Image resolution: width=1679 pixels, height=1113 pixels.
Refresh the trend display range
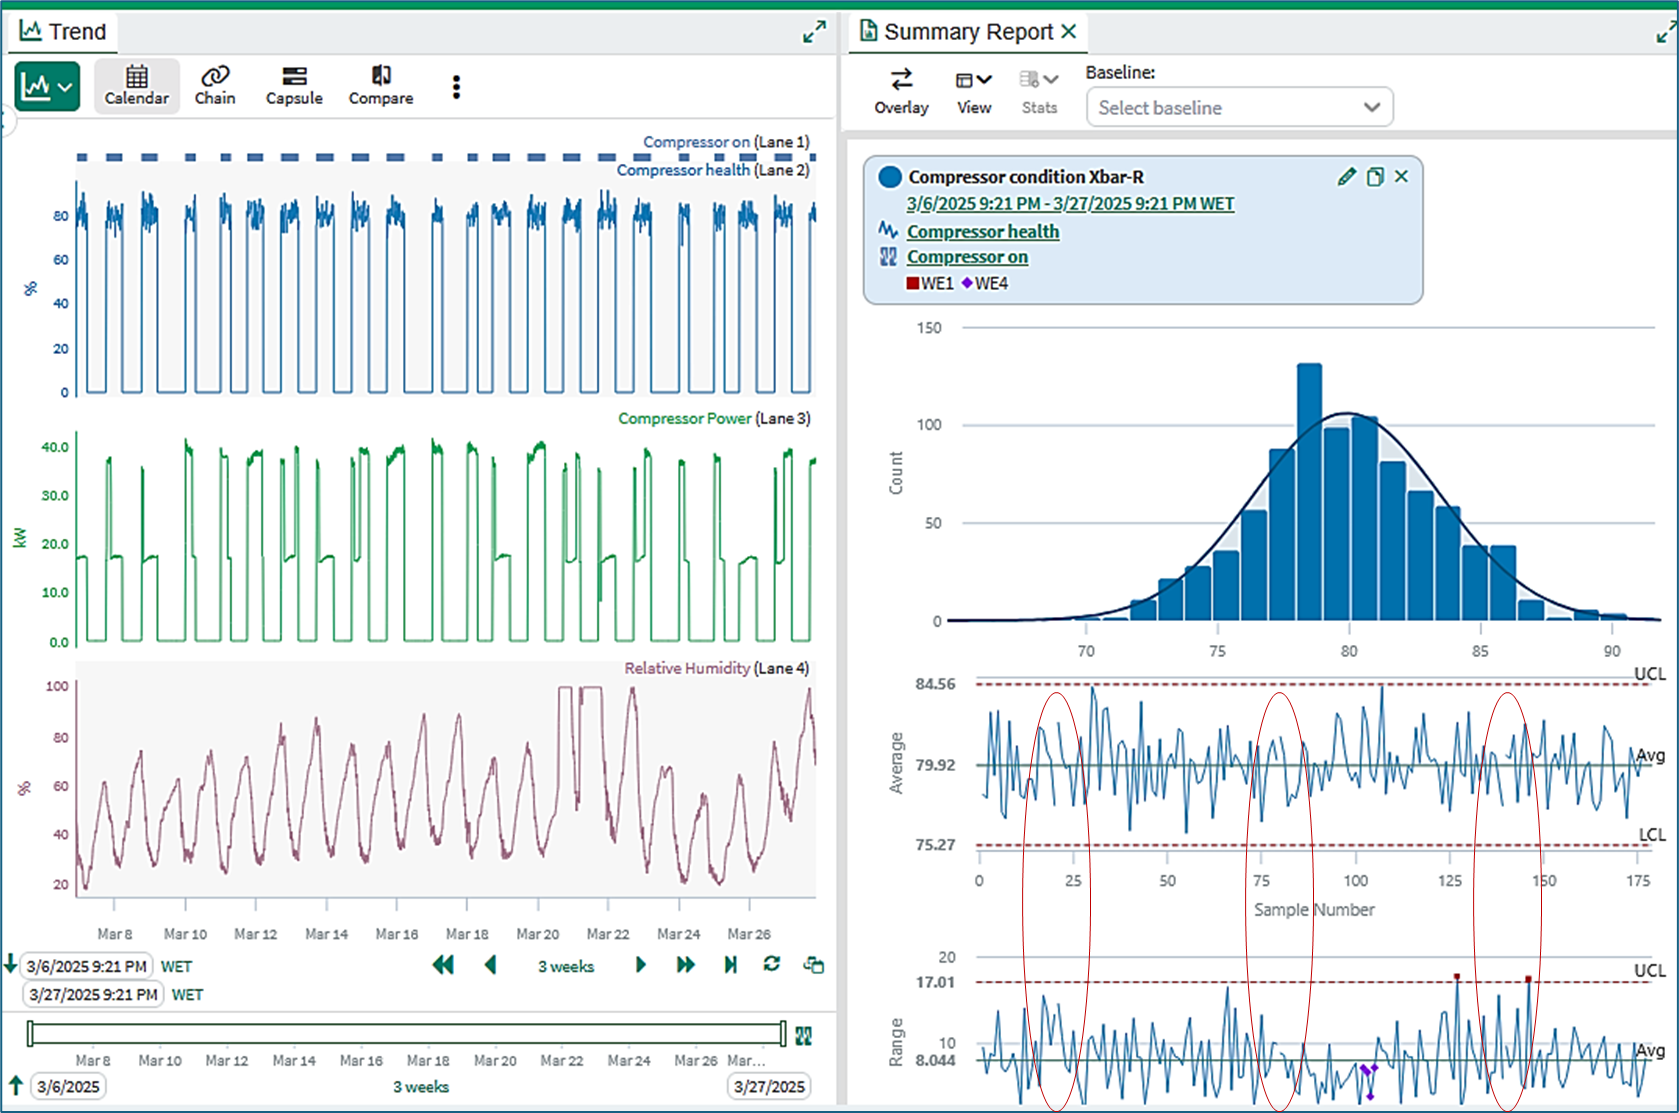click(771, 964)
